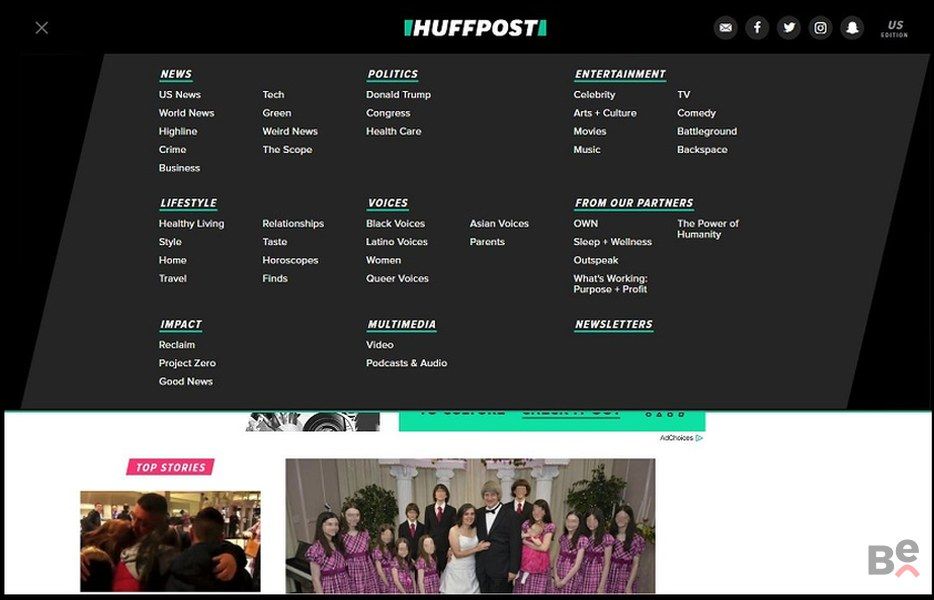
Task: Open the Battleground link
Action: (707, 132)
